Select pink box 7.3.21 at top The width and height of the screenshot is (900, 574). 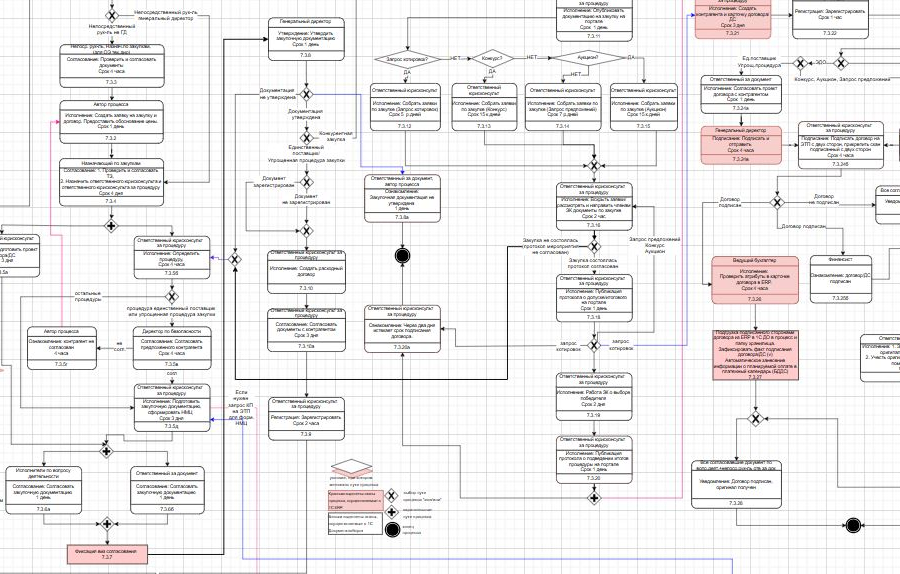click(733, 19)
